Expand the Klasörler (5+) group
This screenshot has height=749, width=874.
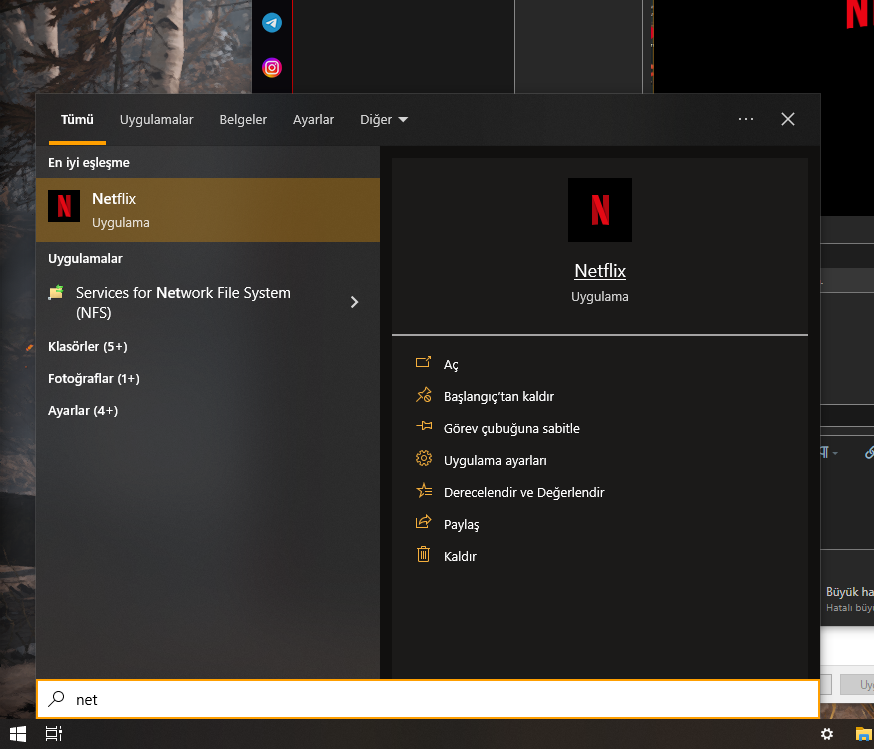point(88,347)
